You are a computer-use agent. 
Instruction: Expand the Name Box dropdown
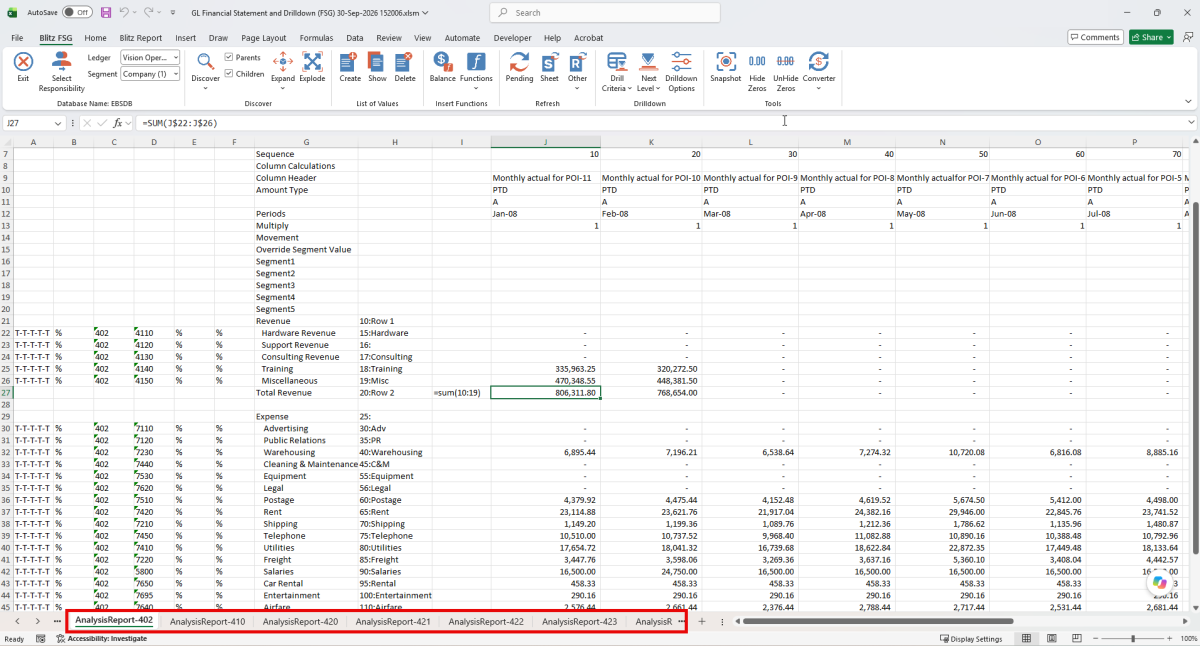pyautogui.click(x=58, y=123)
